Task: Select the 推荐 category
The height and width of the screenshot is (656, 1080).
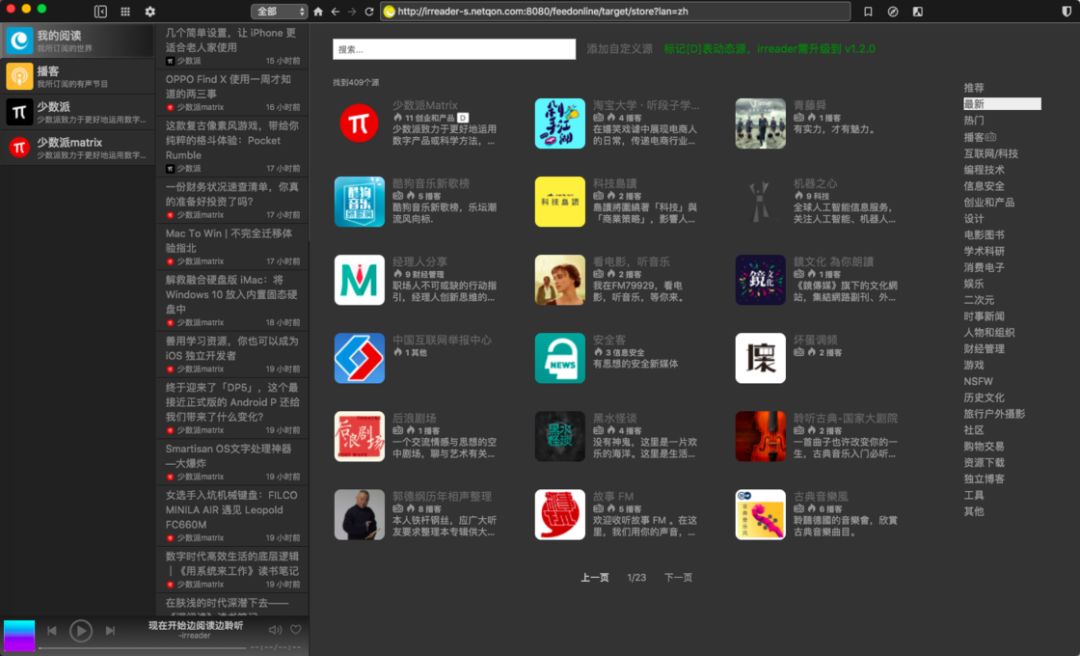Action: 974,88
